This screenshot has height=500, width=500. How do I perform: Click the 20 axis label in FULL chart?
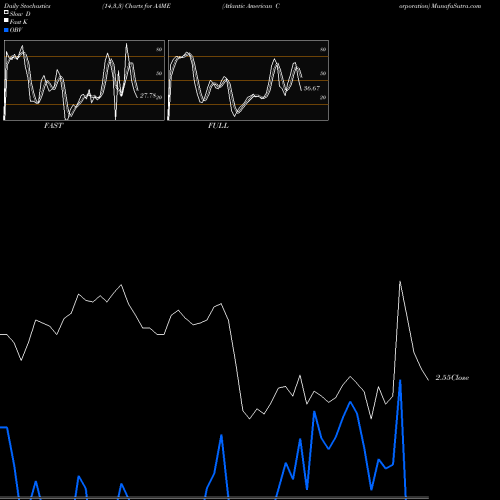tap(323, 97)
